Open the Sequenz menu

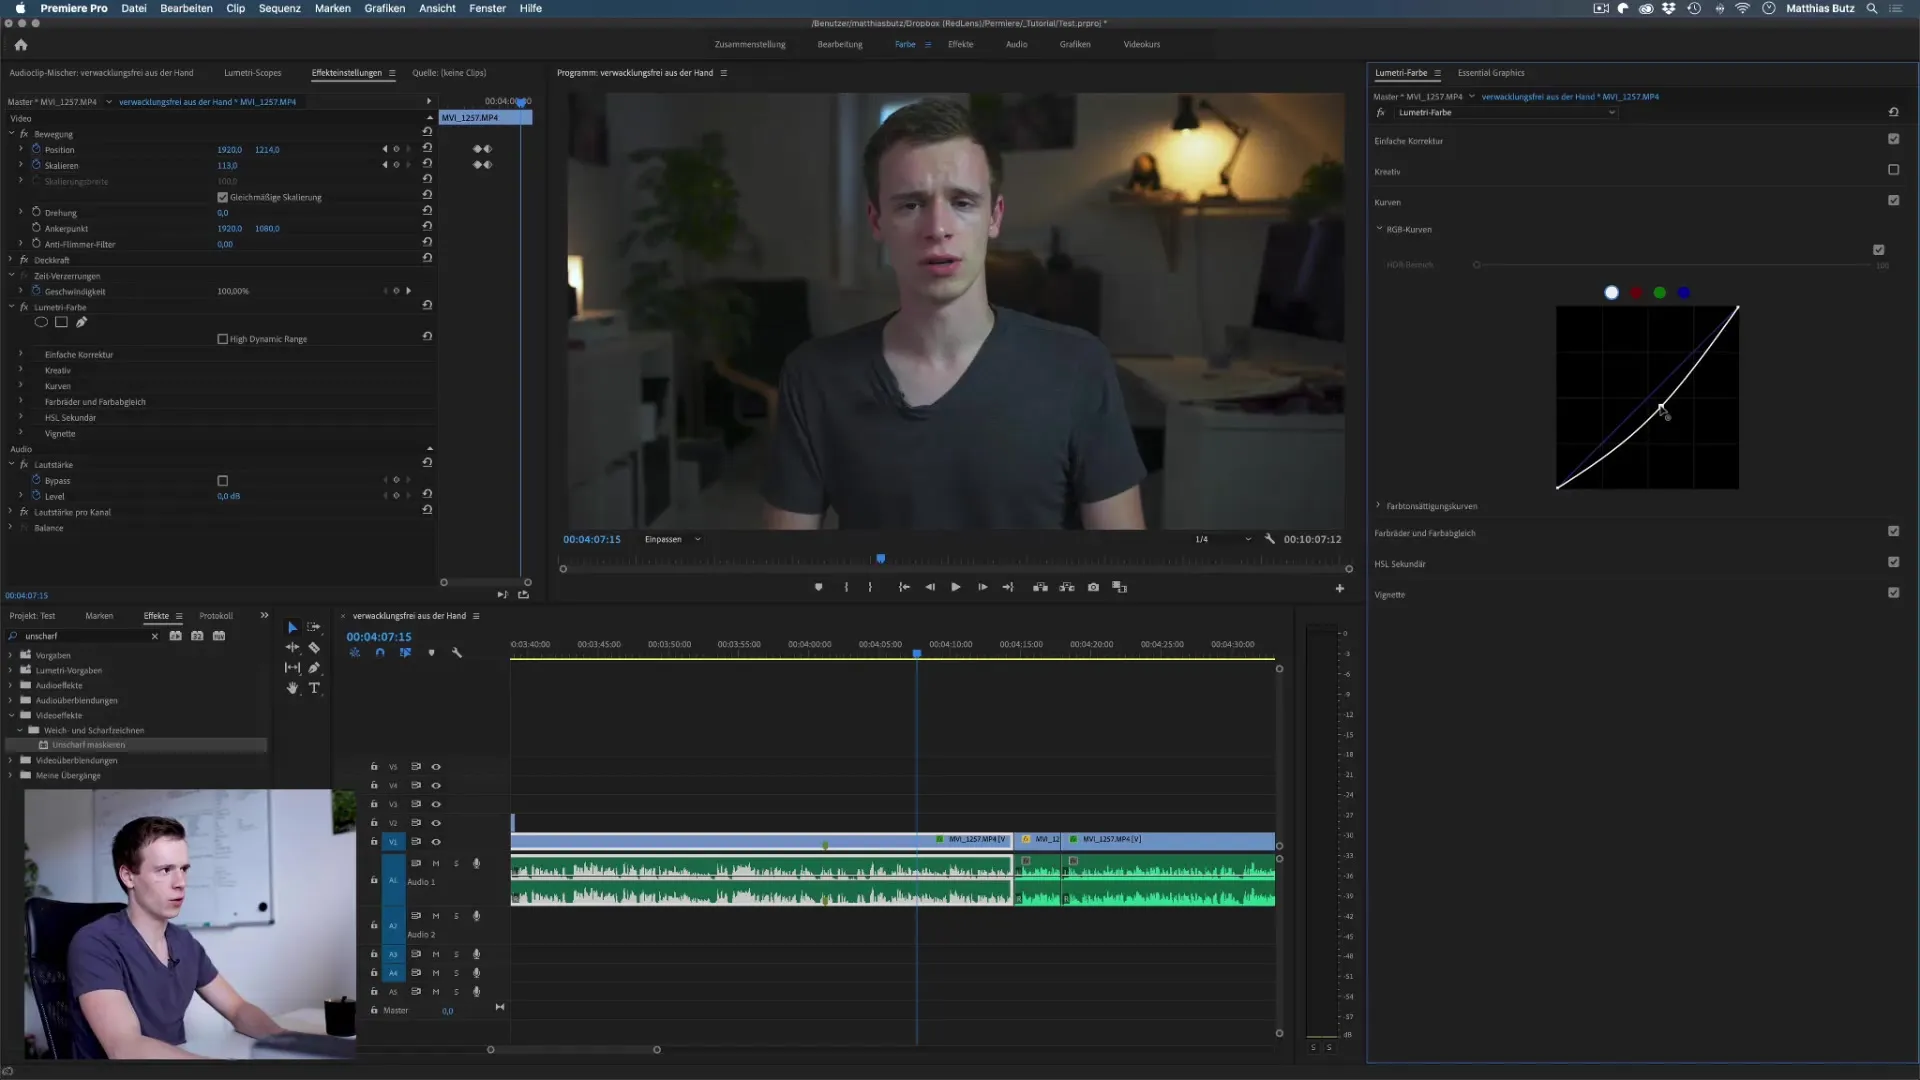click(x=279, y=8)
